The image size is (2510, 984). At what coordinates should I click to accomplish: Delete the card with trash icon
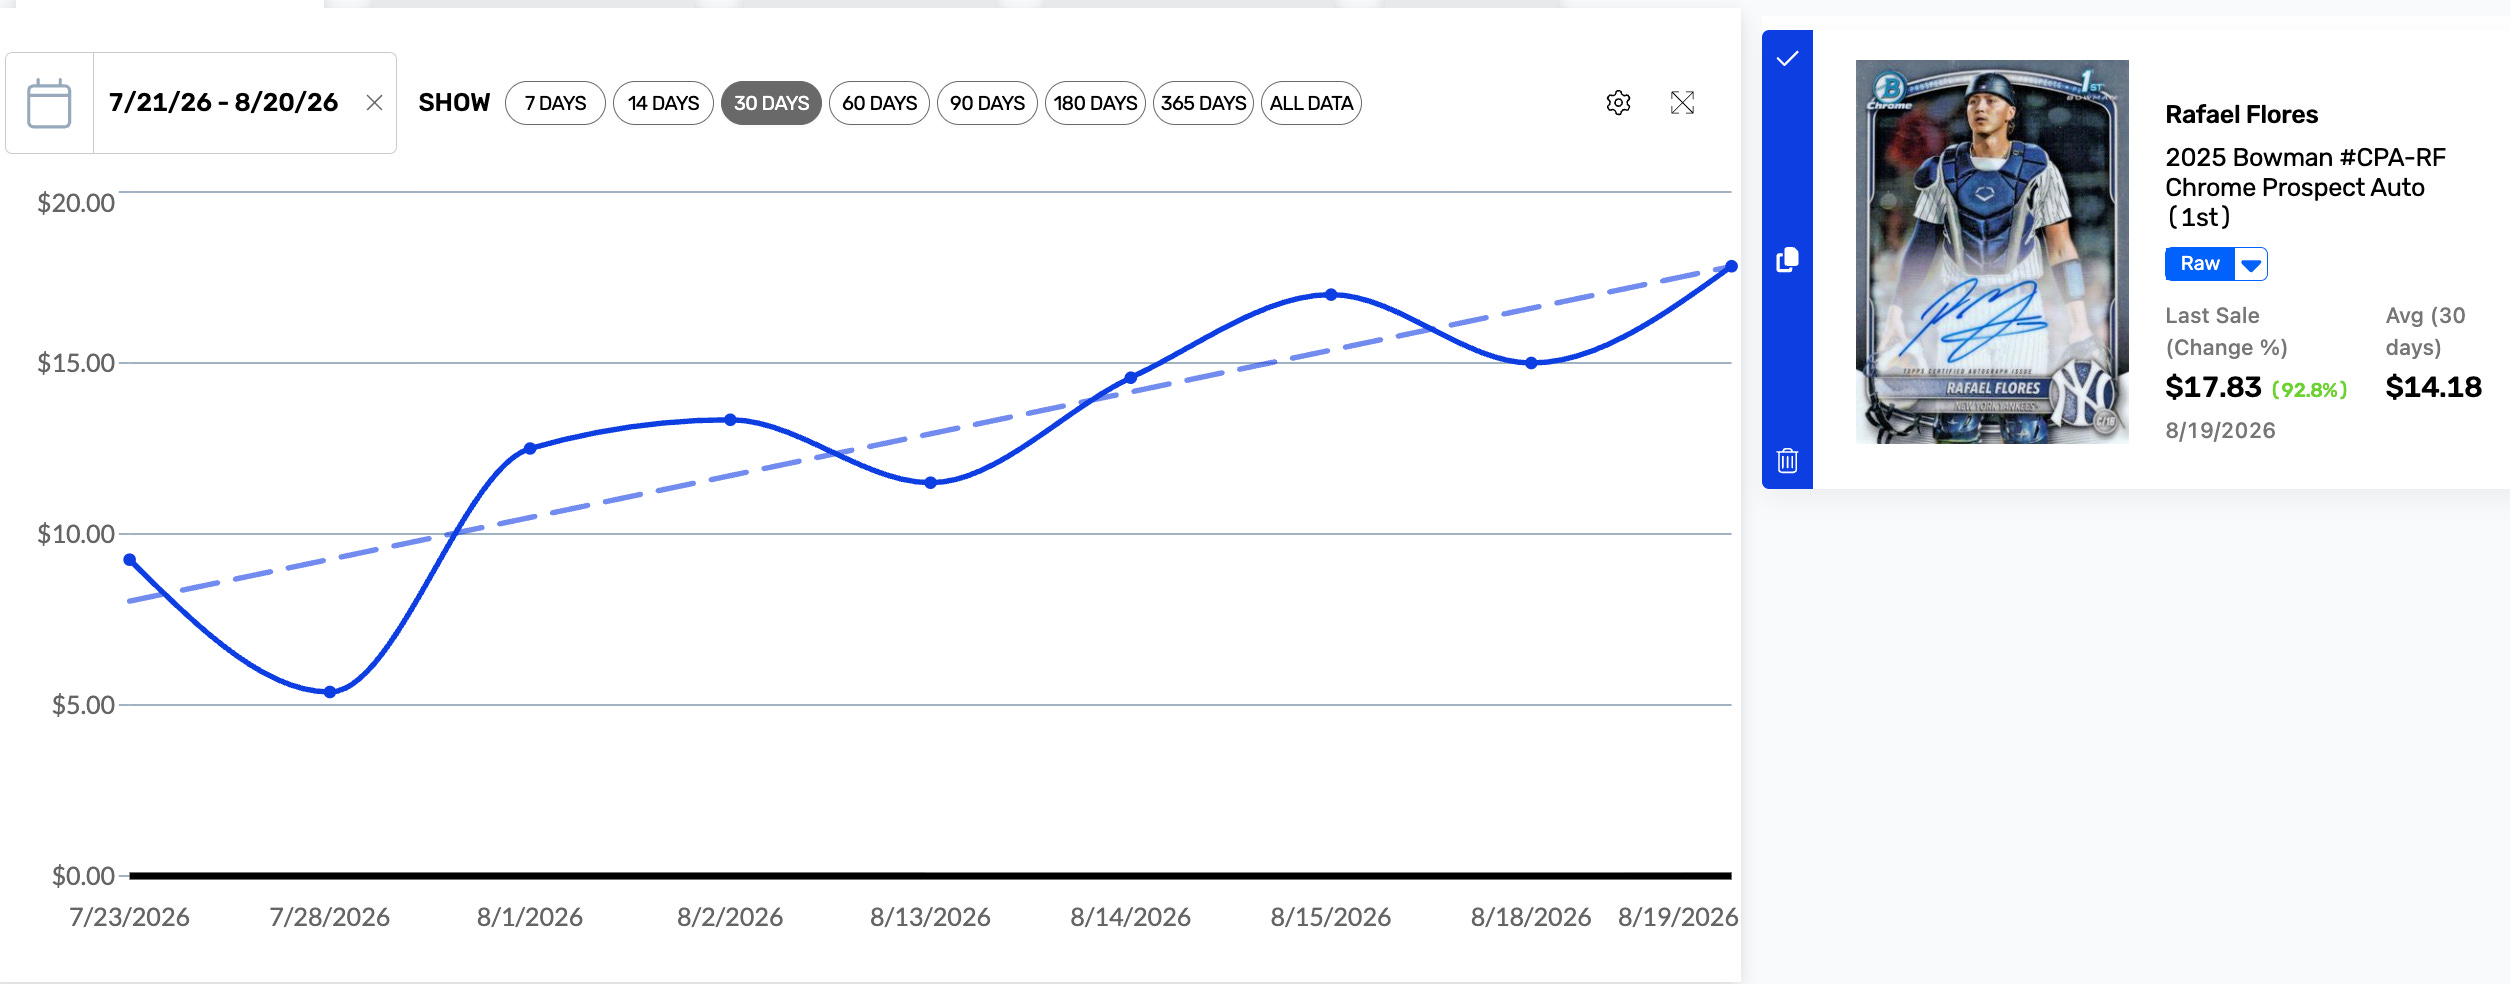[1788, 461]
